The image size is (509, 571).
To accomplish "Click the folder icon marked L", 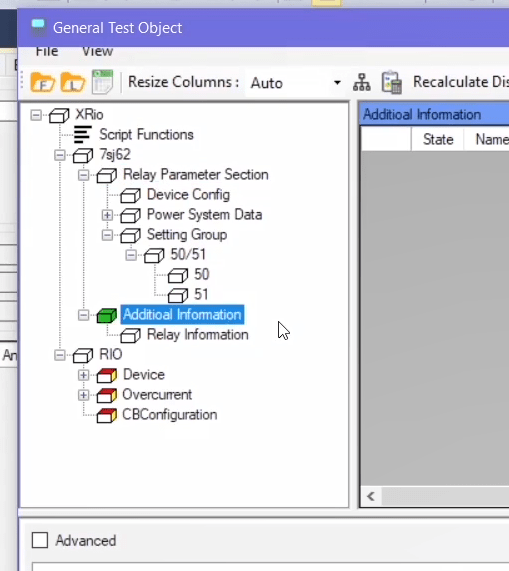I will coord(73,82).
